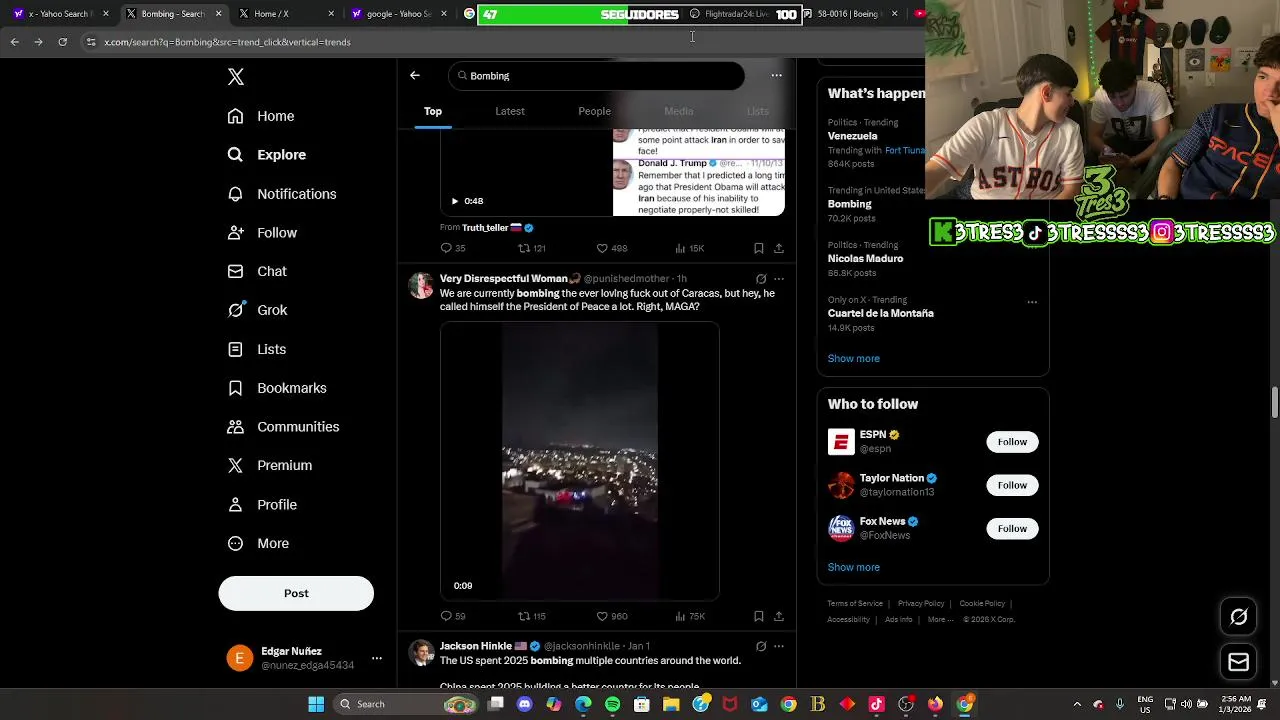Open Premium in the sidebar
Screen dimensions: 1280x720
[270, 465]
